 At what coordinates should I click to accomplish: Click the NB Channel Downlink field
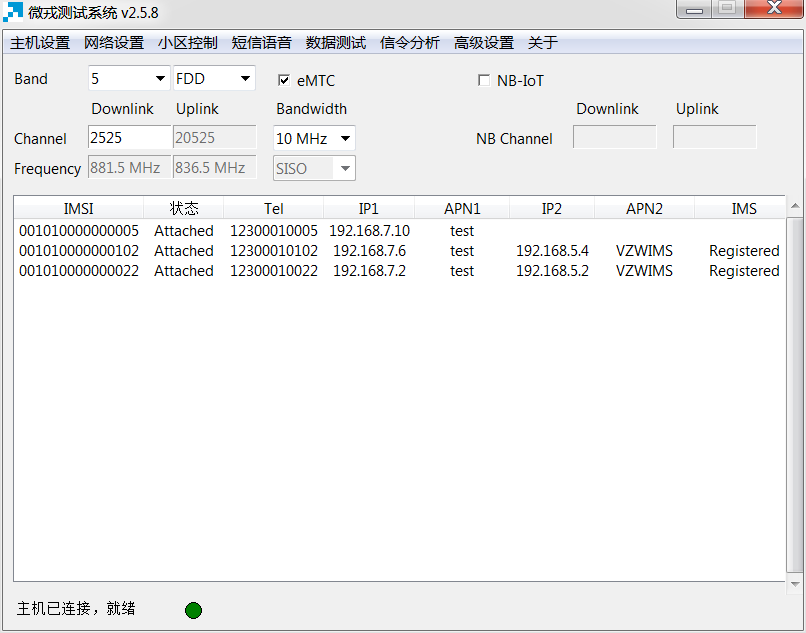[615, 137]
